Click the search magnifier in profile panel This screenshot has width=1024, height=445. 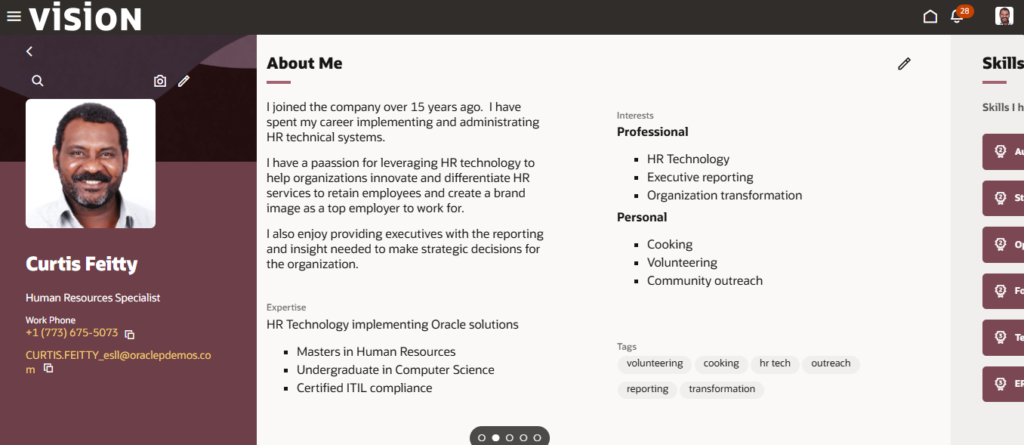[38, 81]
